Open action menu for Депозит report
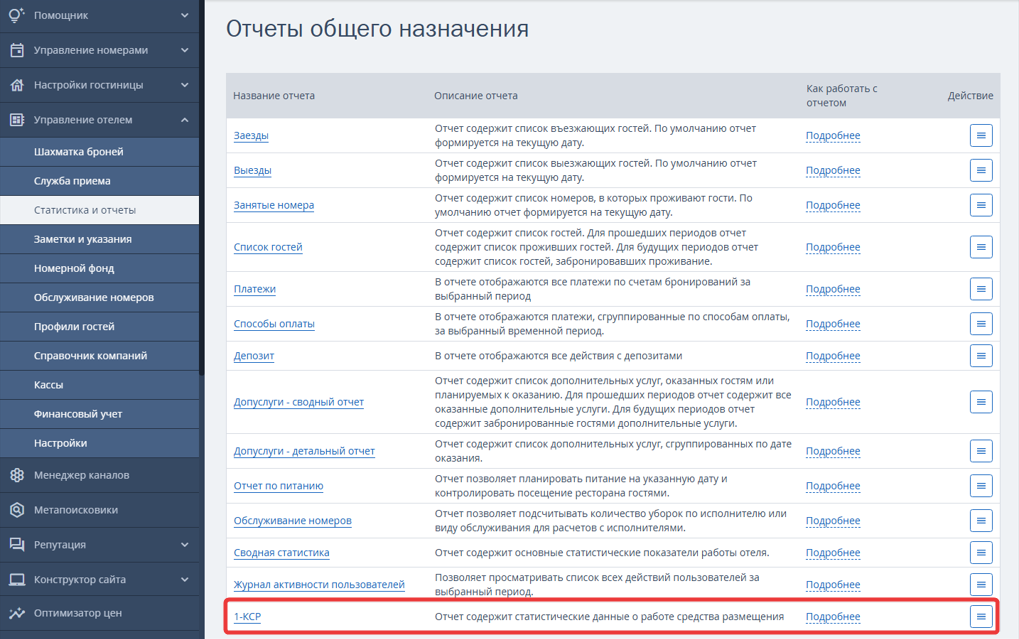The image size is (1019, 639). point(981,356)
